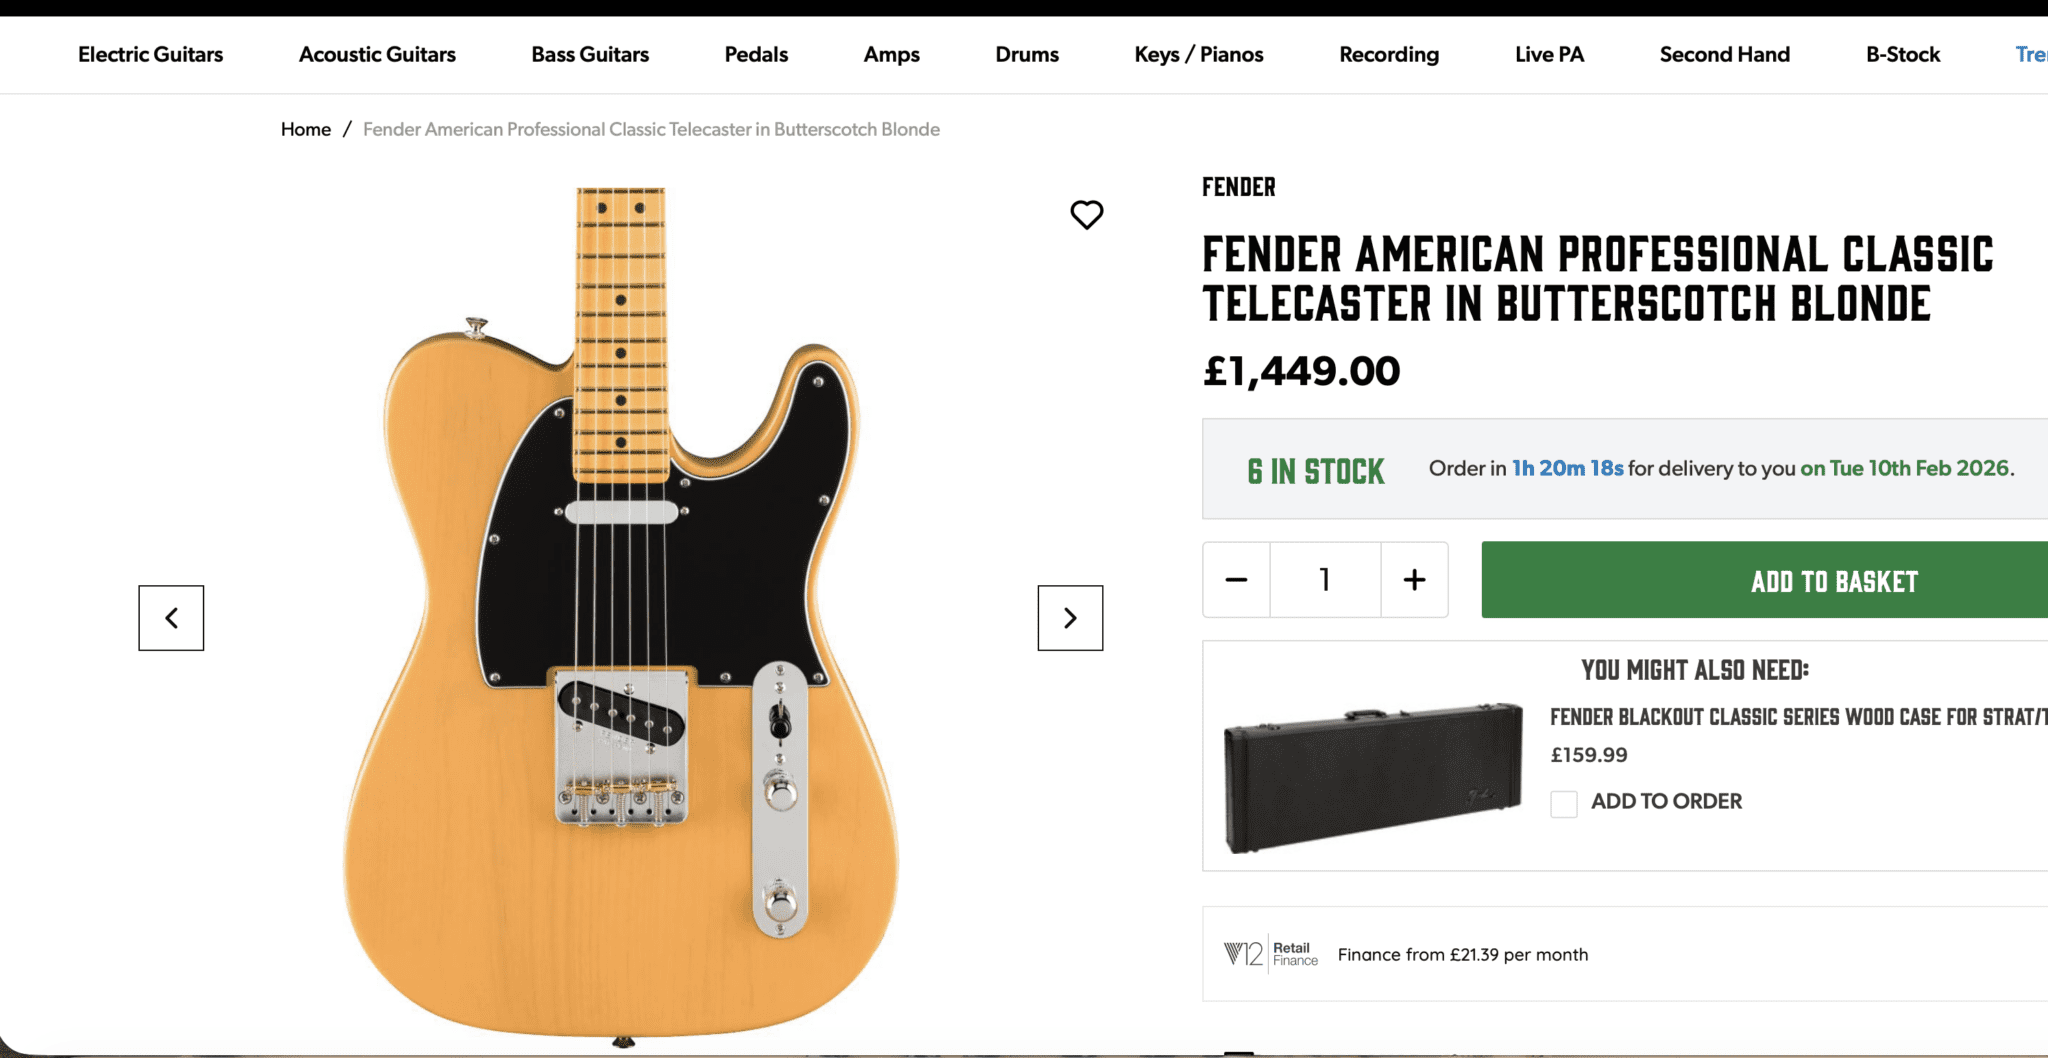
Task: Return to Home via breadcrumb
Action: [305, 129]
